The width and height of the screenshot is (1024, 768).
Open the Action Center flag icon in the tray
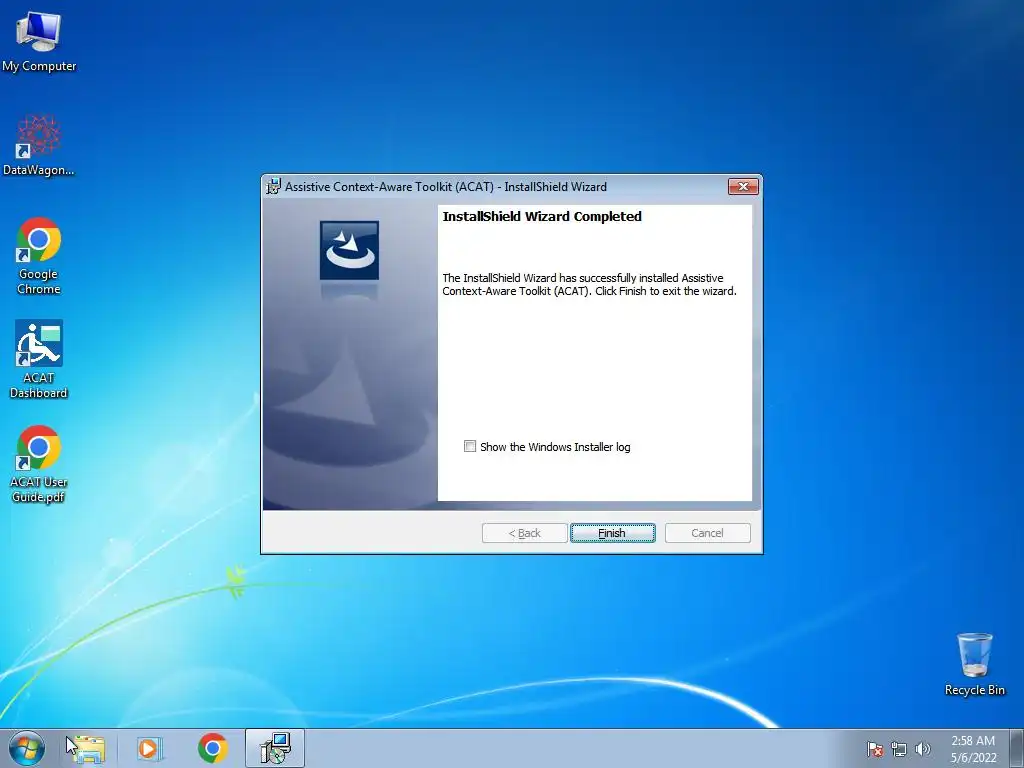pyautogui.click(x=875, y=749)
